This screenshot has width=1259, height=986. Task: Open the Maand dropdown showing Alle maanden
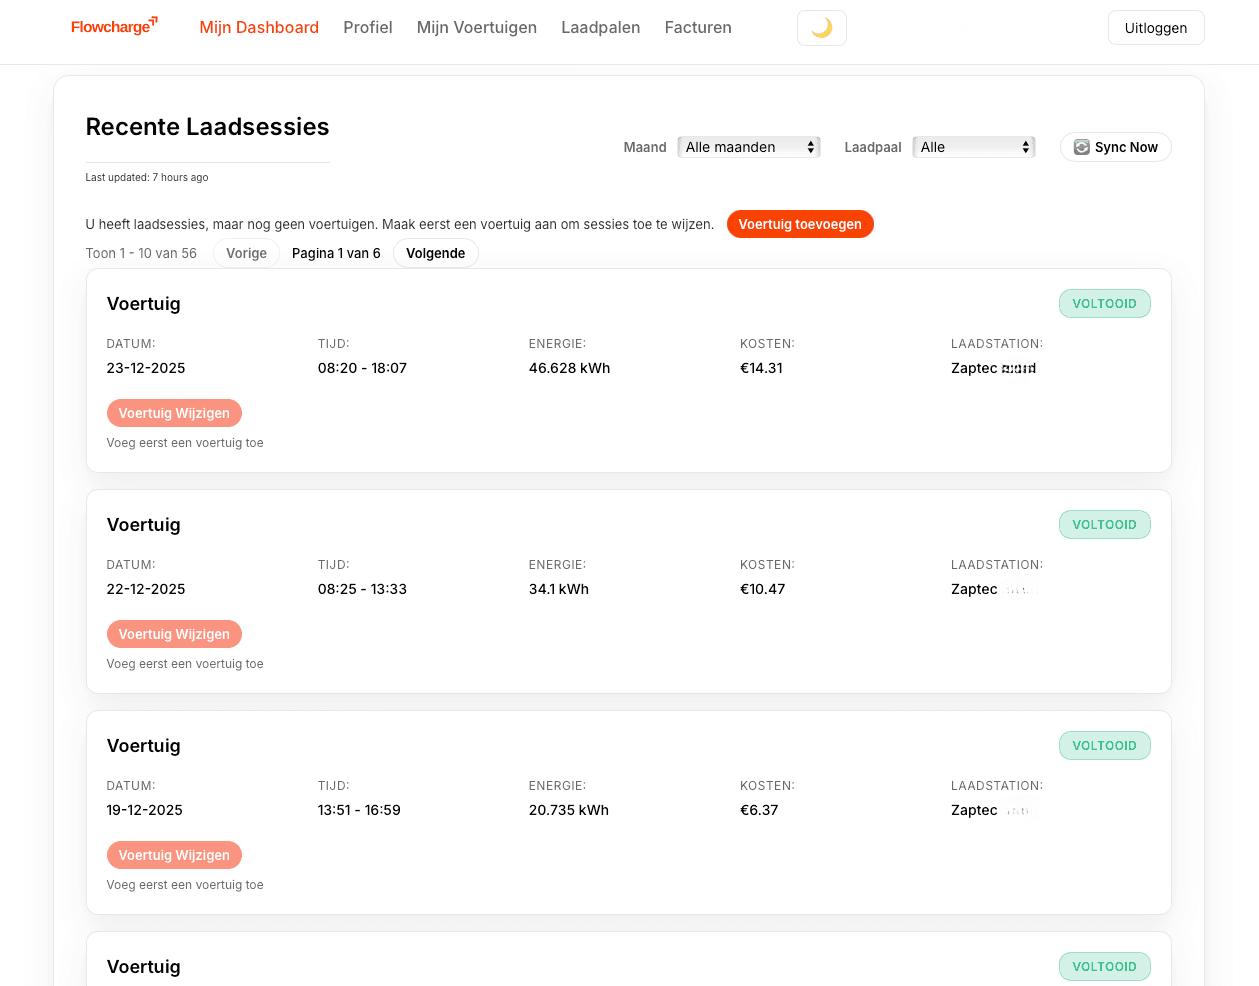tap(749, 147)
